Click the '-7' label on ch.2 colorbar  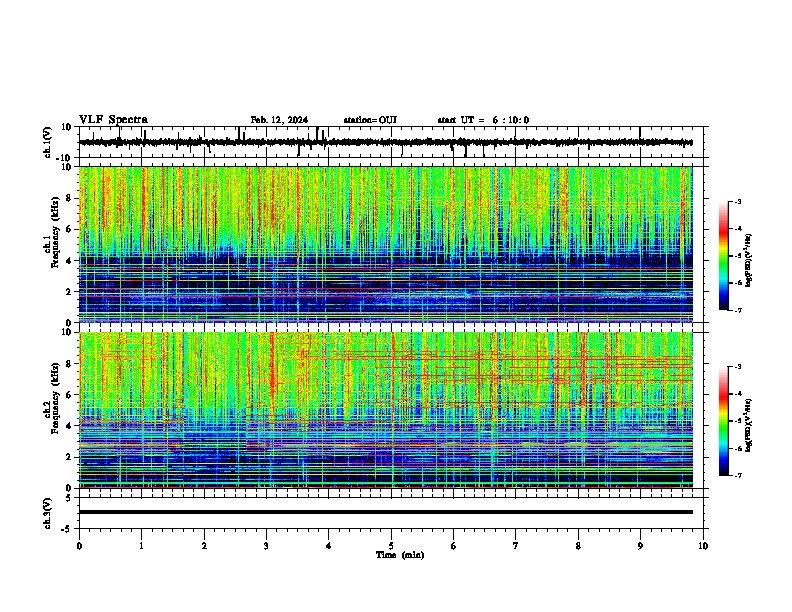click(x=737, y=476)
